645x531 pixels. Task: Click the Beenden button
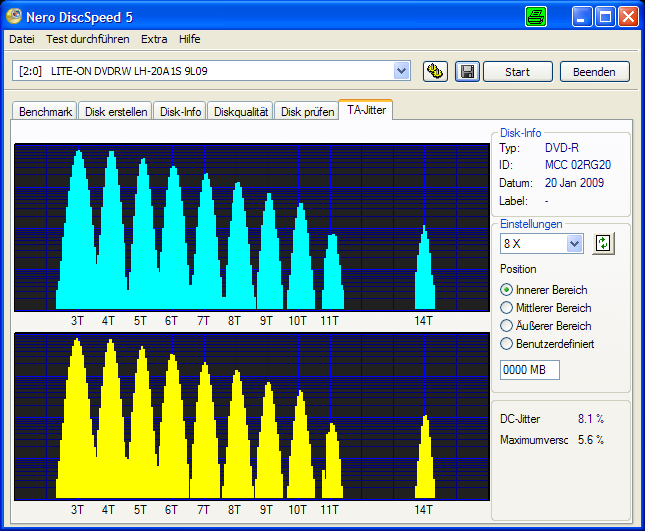point(594,72)
